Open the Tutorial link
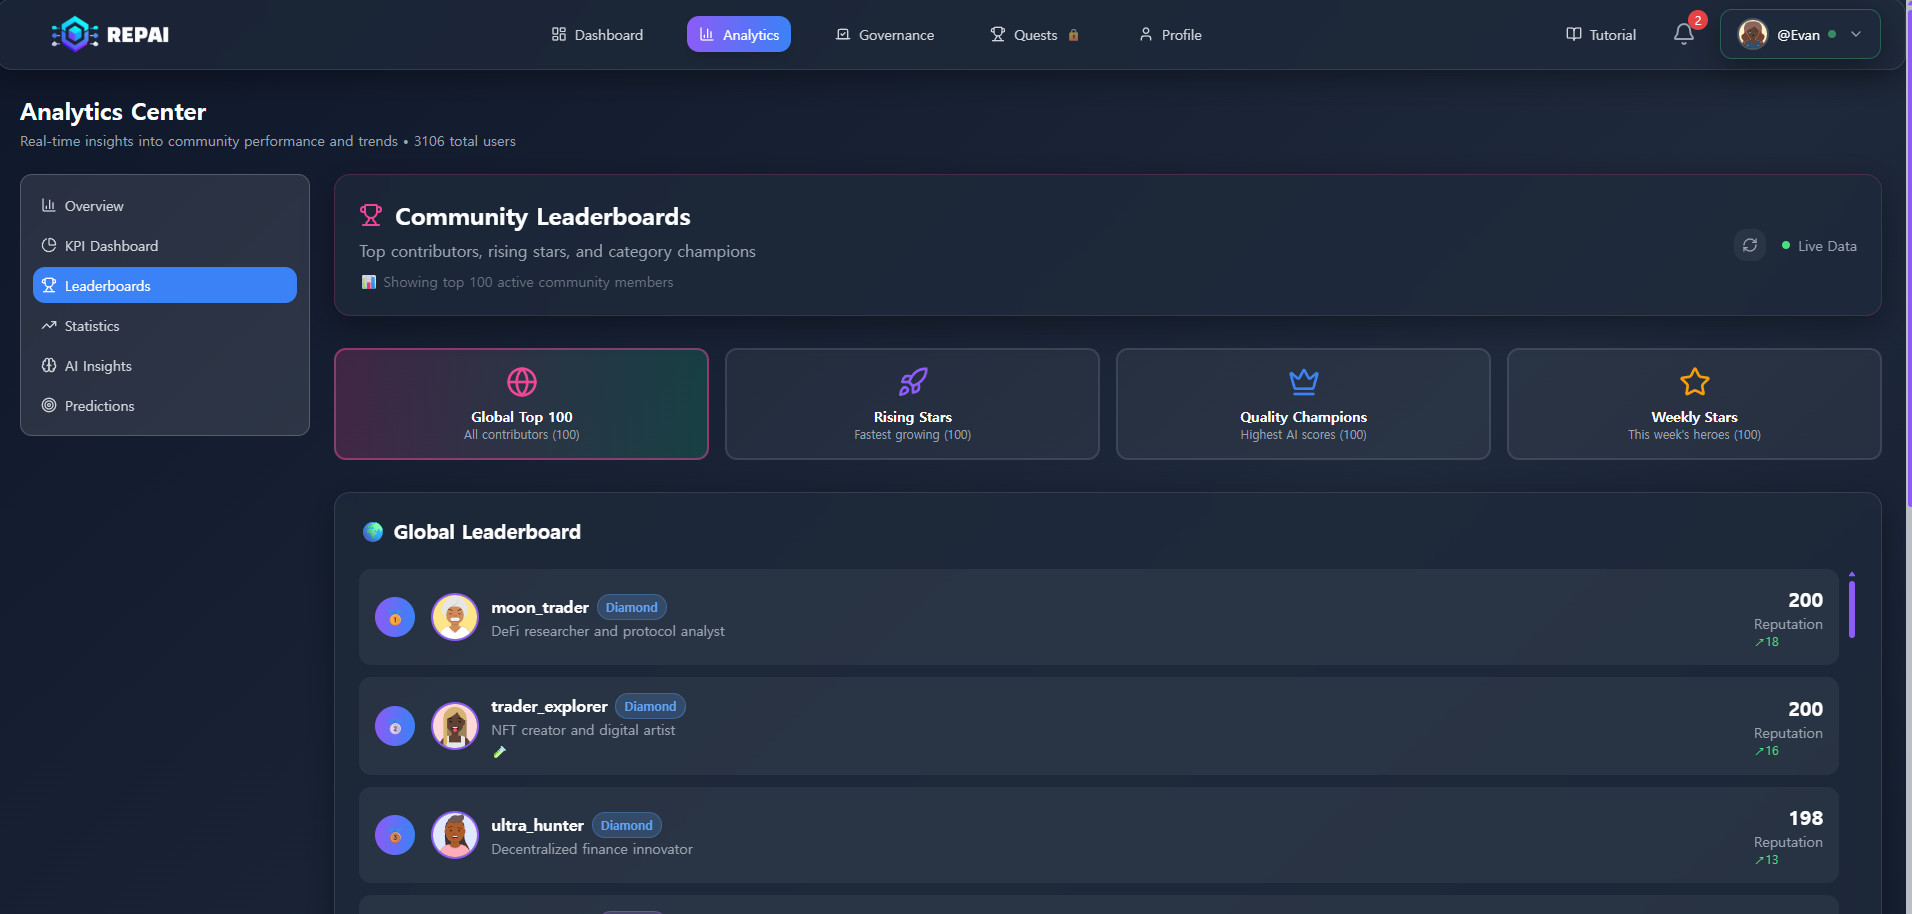The width and height of the screenshot is (1912, 914). coord(1601,35)
